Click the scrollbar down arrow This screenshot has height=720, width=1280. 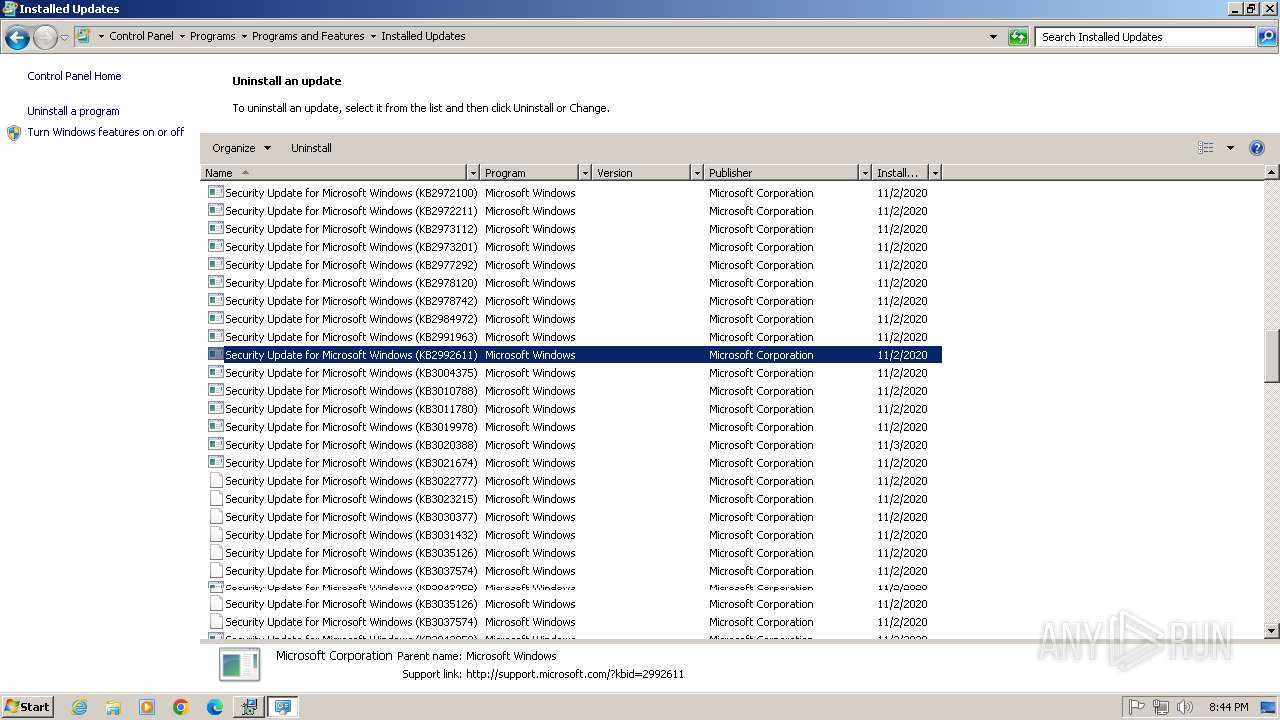click(1272, 631)
